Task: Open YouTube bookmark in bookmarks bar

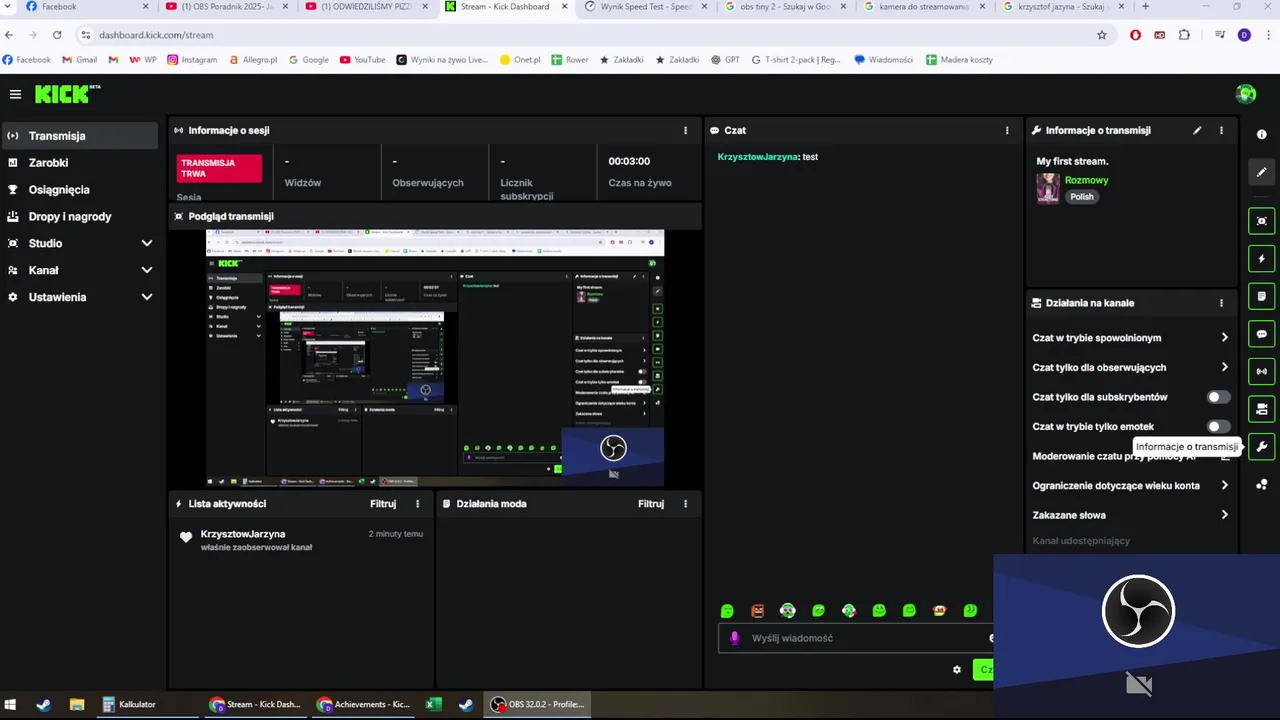Action: tap(362, 60)
